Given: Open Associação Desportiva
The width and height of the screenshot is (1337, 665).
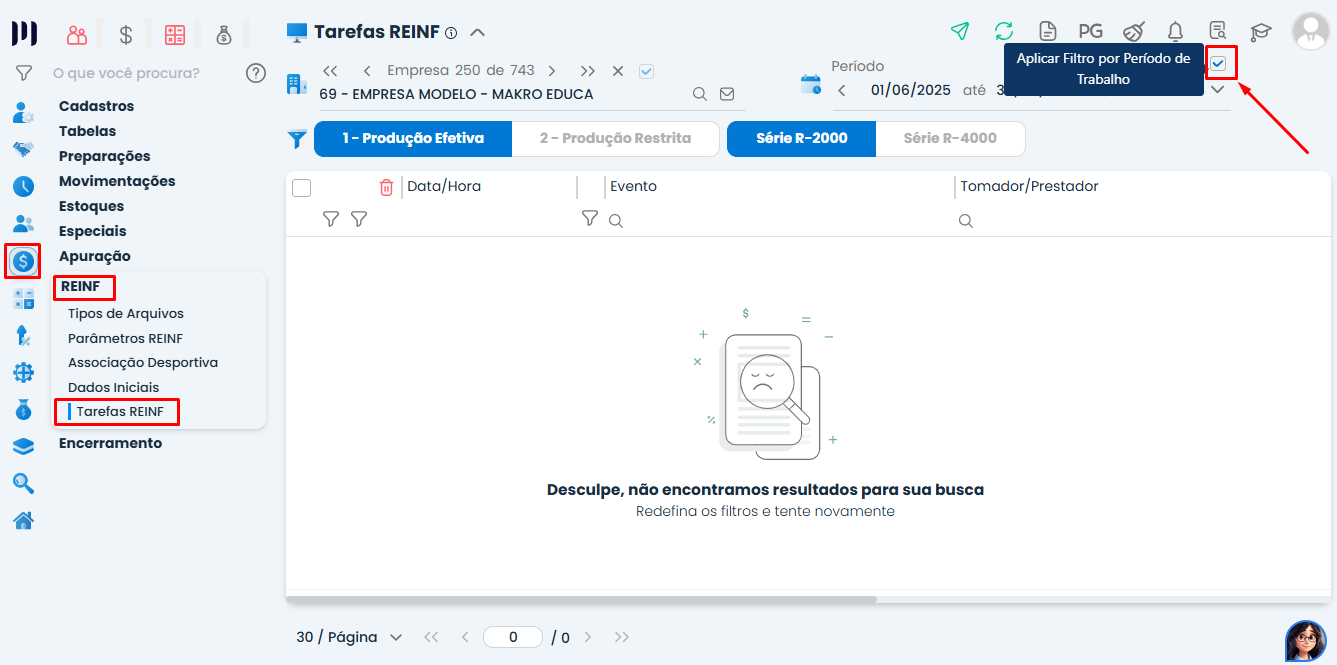Looking at the screenshot, I should click(143, 362).
